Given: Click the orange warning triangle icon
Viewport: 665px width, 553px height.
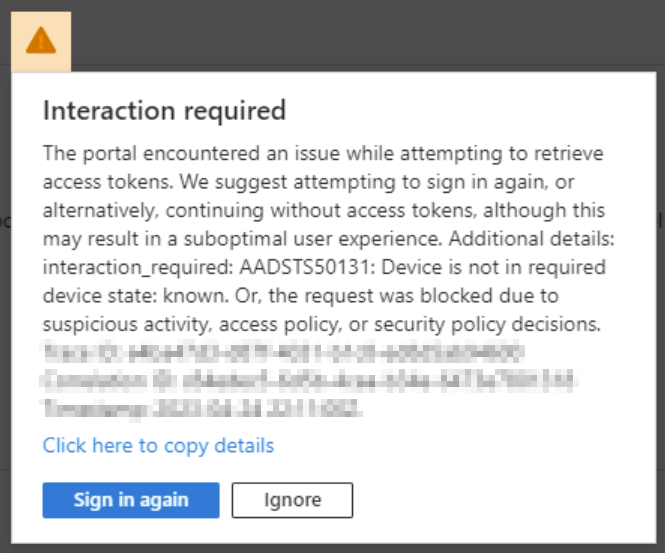Looking at the screenshot, I should tap(41, 41).
